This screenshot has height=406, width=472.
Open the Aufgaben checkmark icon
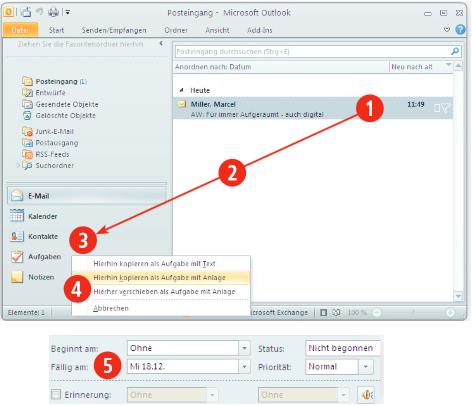[x=17, y=257]
